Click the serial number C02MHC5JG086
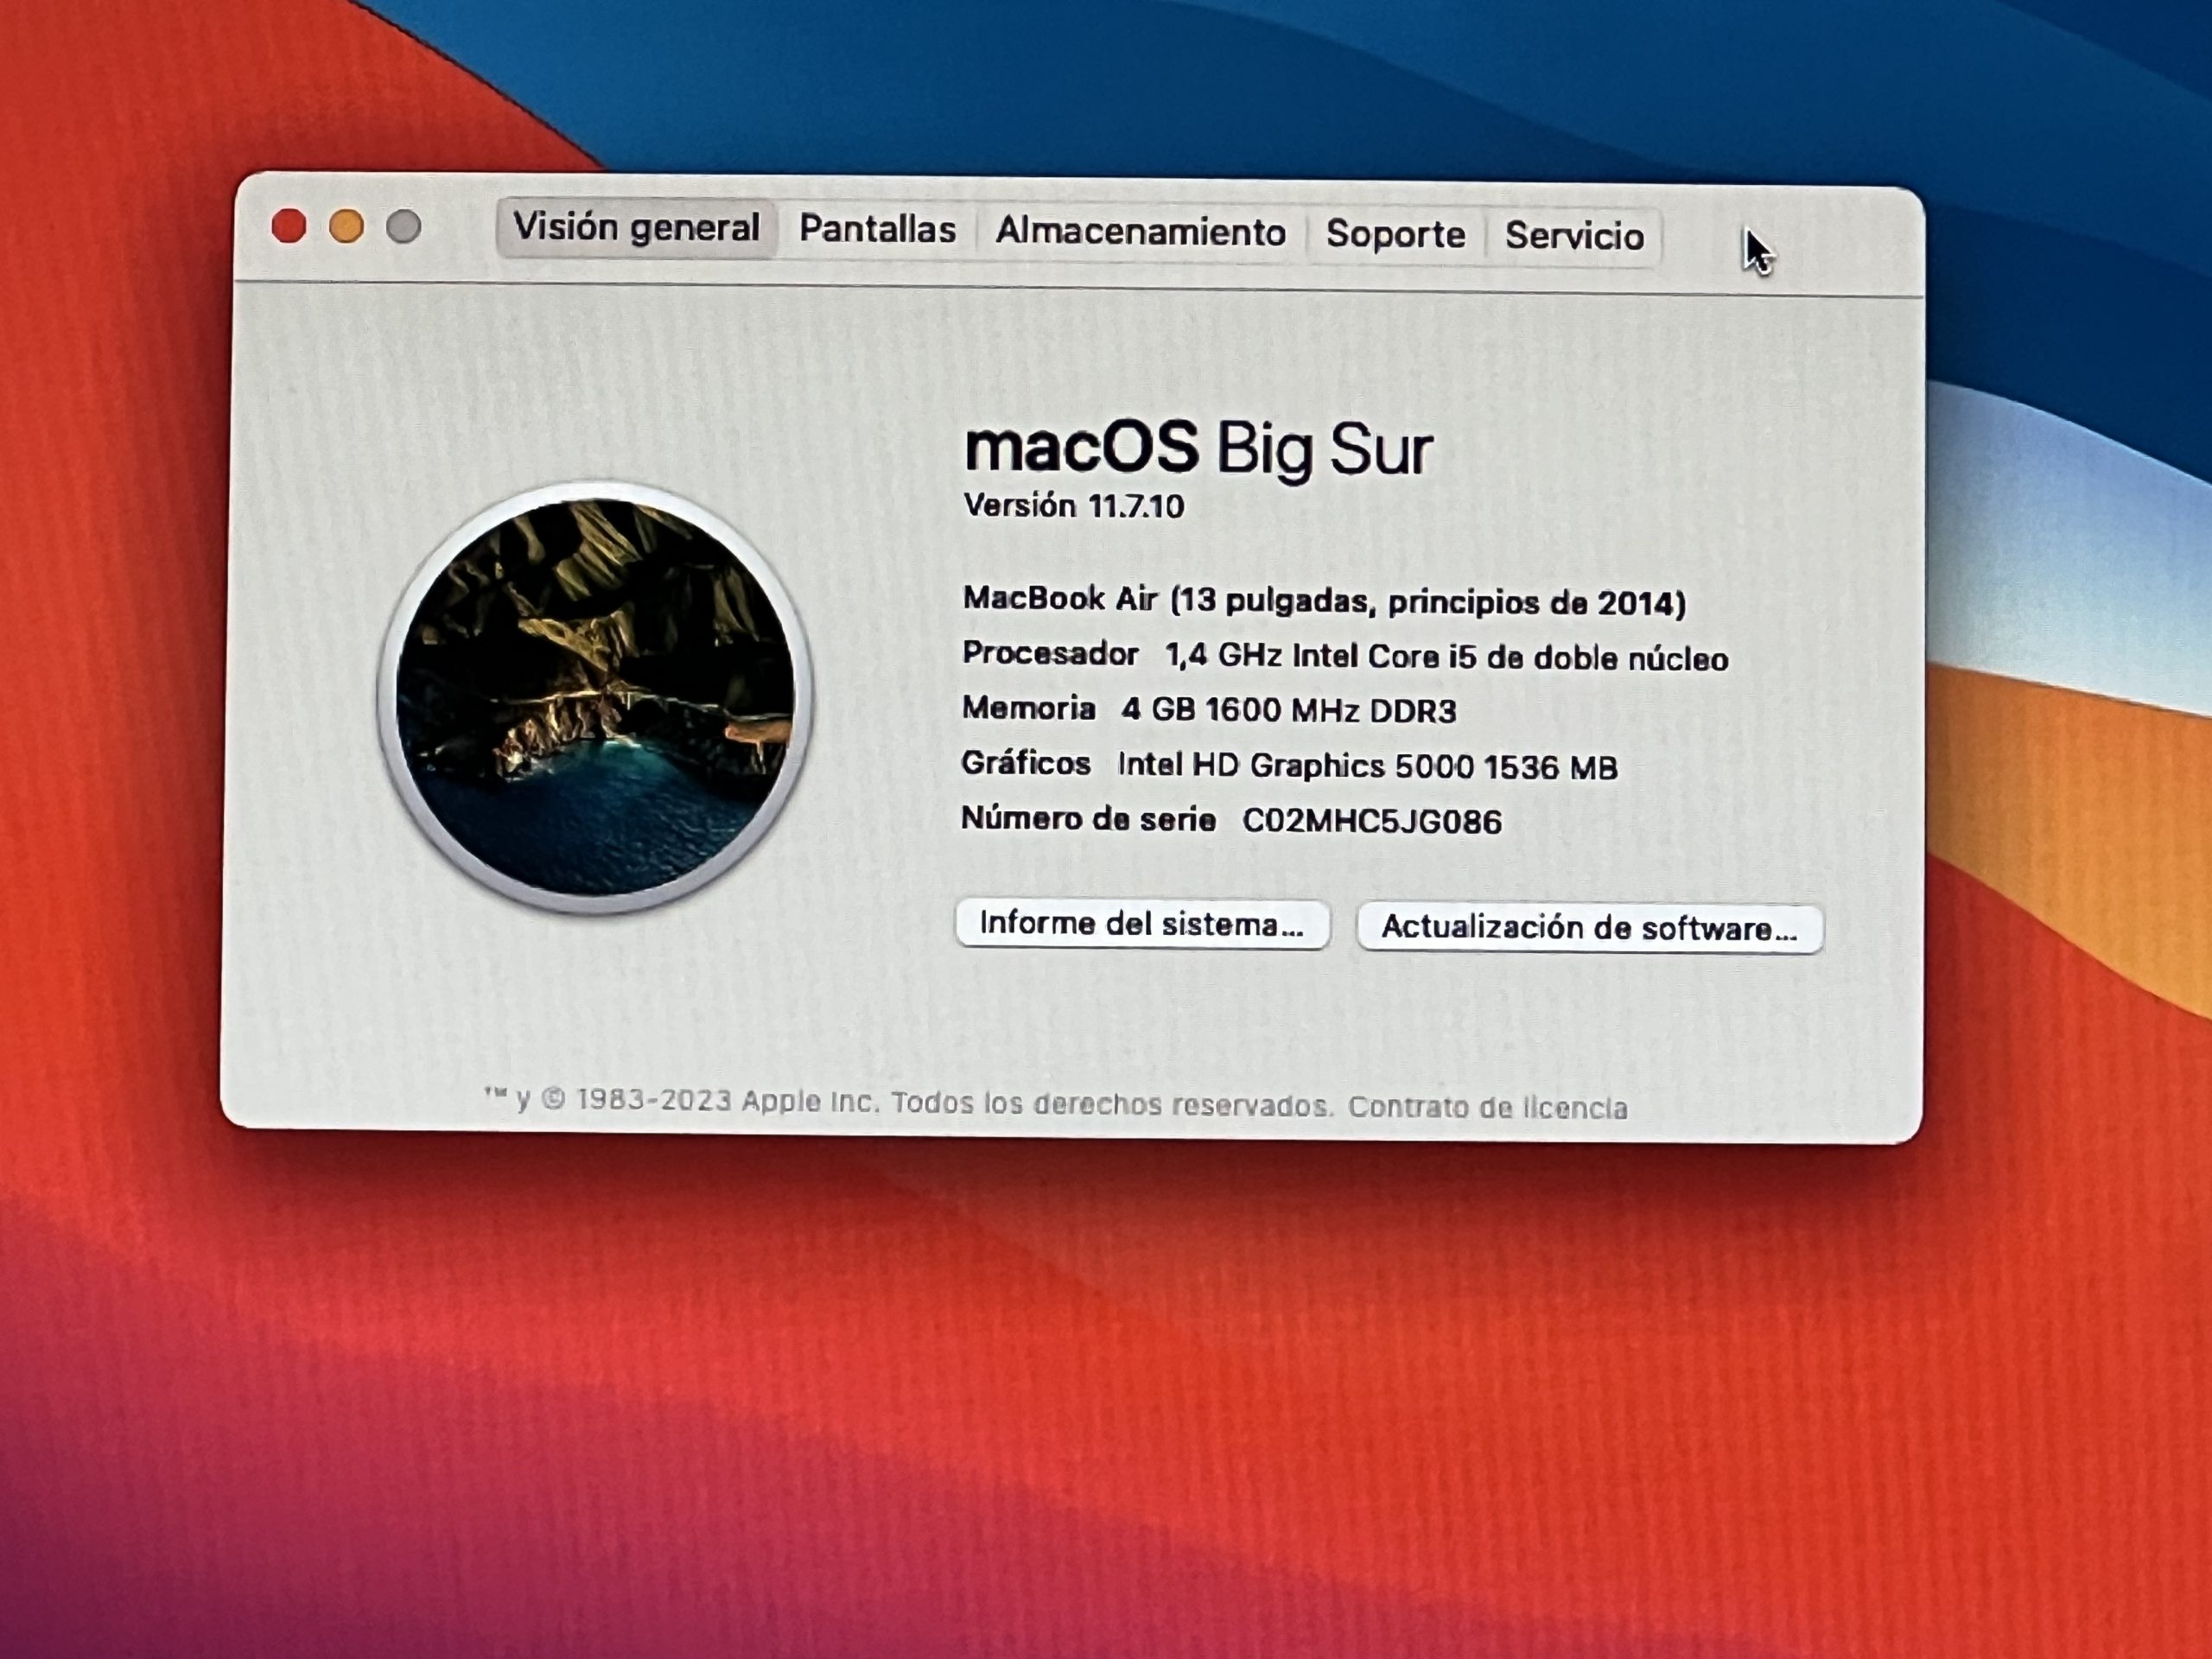 1371,821
